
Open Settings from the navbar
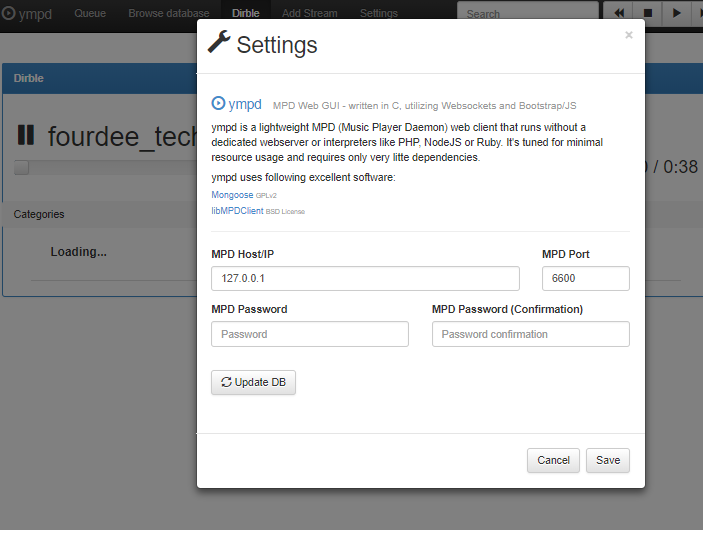pos(378,13)
